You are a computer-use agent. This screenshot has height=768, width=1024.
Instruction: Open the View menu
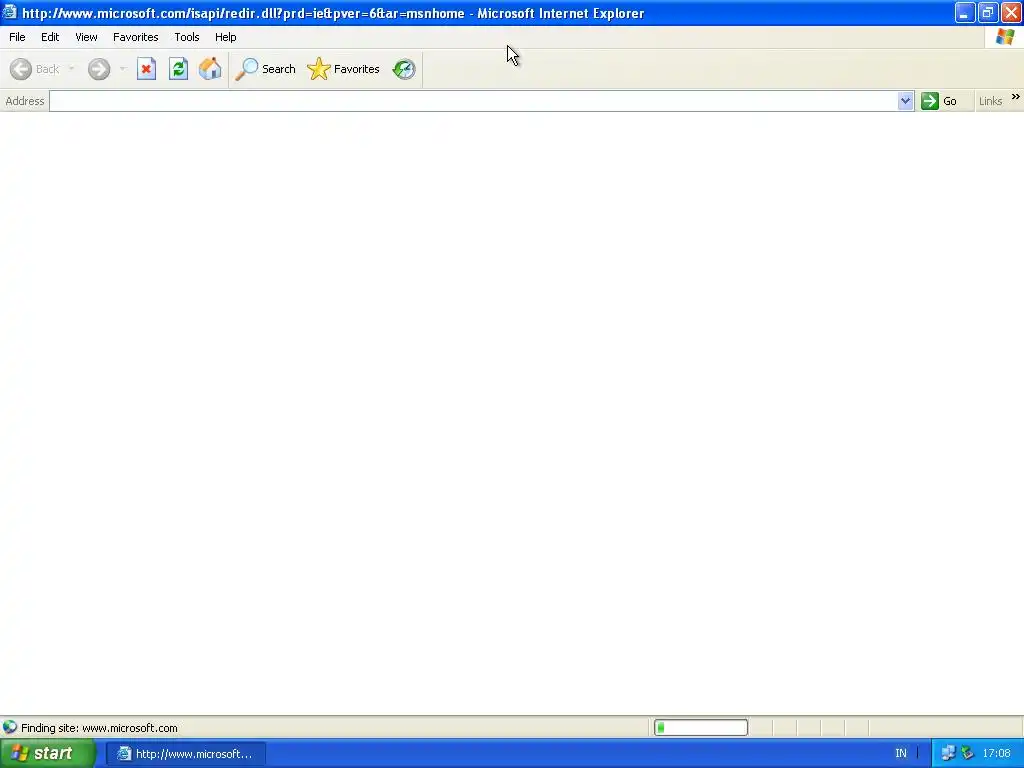coord(86,37)
